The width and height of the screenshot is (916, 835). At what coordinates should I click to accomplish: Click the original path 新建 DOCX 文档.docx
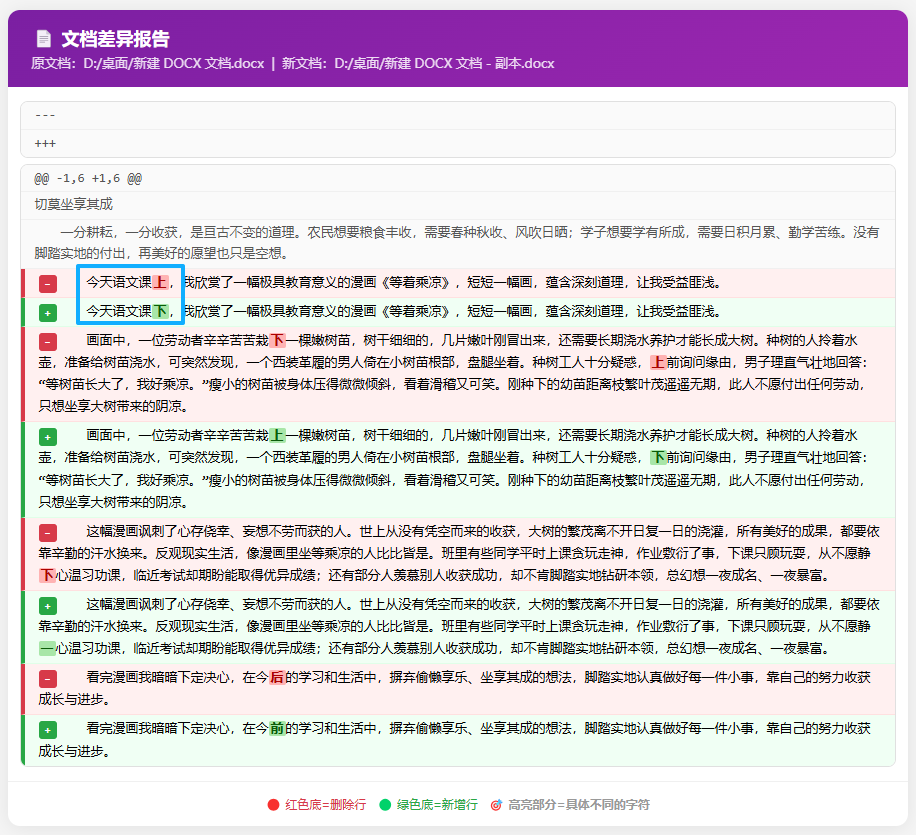pyautogui.click(x=174, y=63)
